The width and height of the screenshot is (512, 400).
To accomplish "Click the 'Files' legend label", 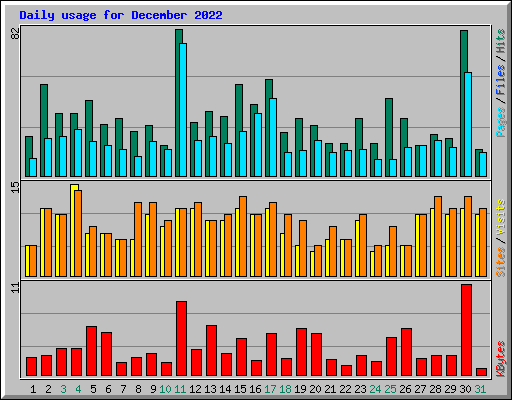I will coord(501,80).
